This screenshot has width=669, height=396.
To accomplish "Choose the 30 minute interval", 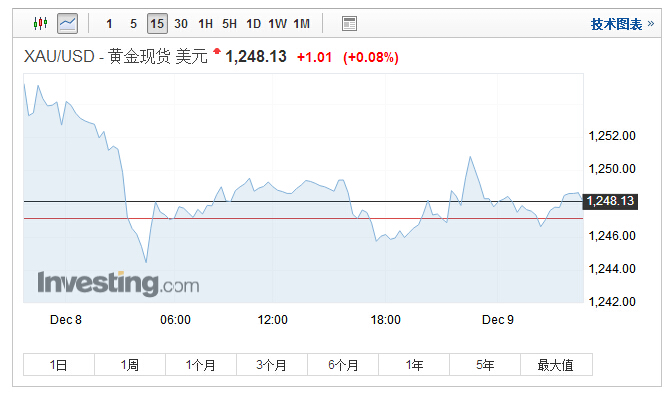I will [x=181, y=23].
